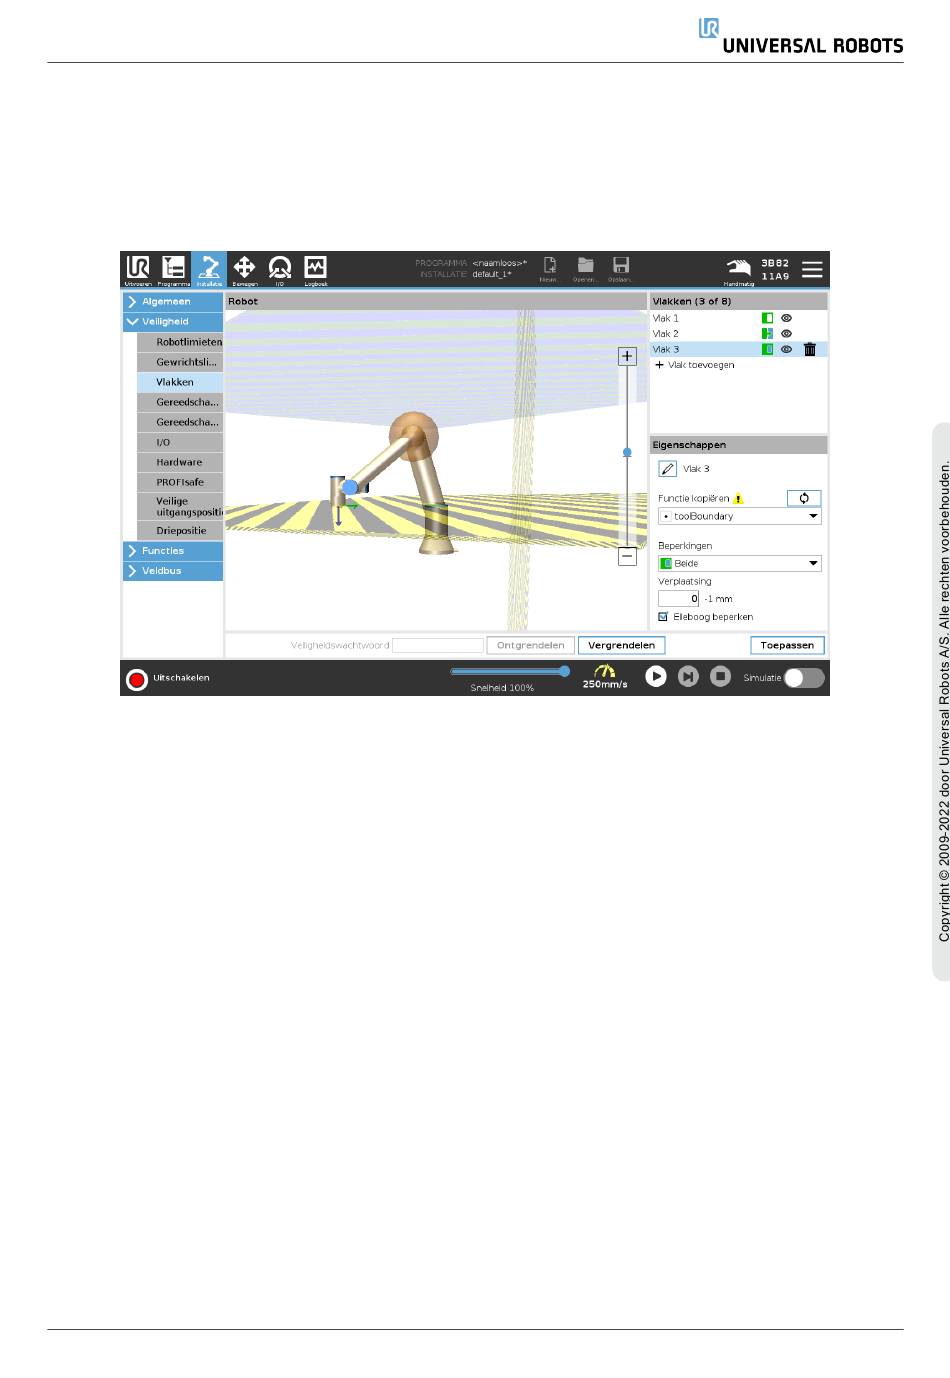Click the copy function refresh icon

[x=804, y=498]
